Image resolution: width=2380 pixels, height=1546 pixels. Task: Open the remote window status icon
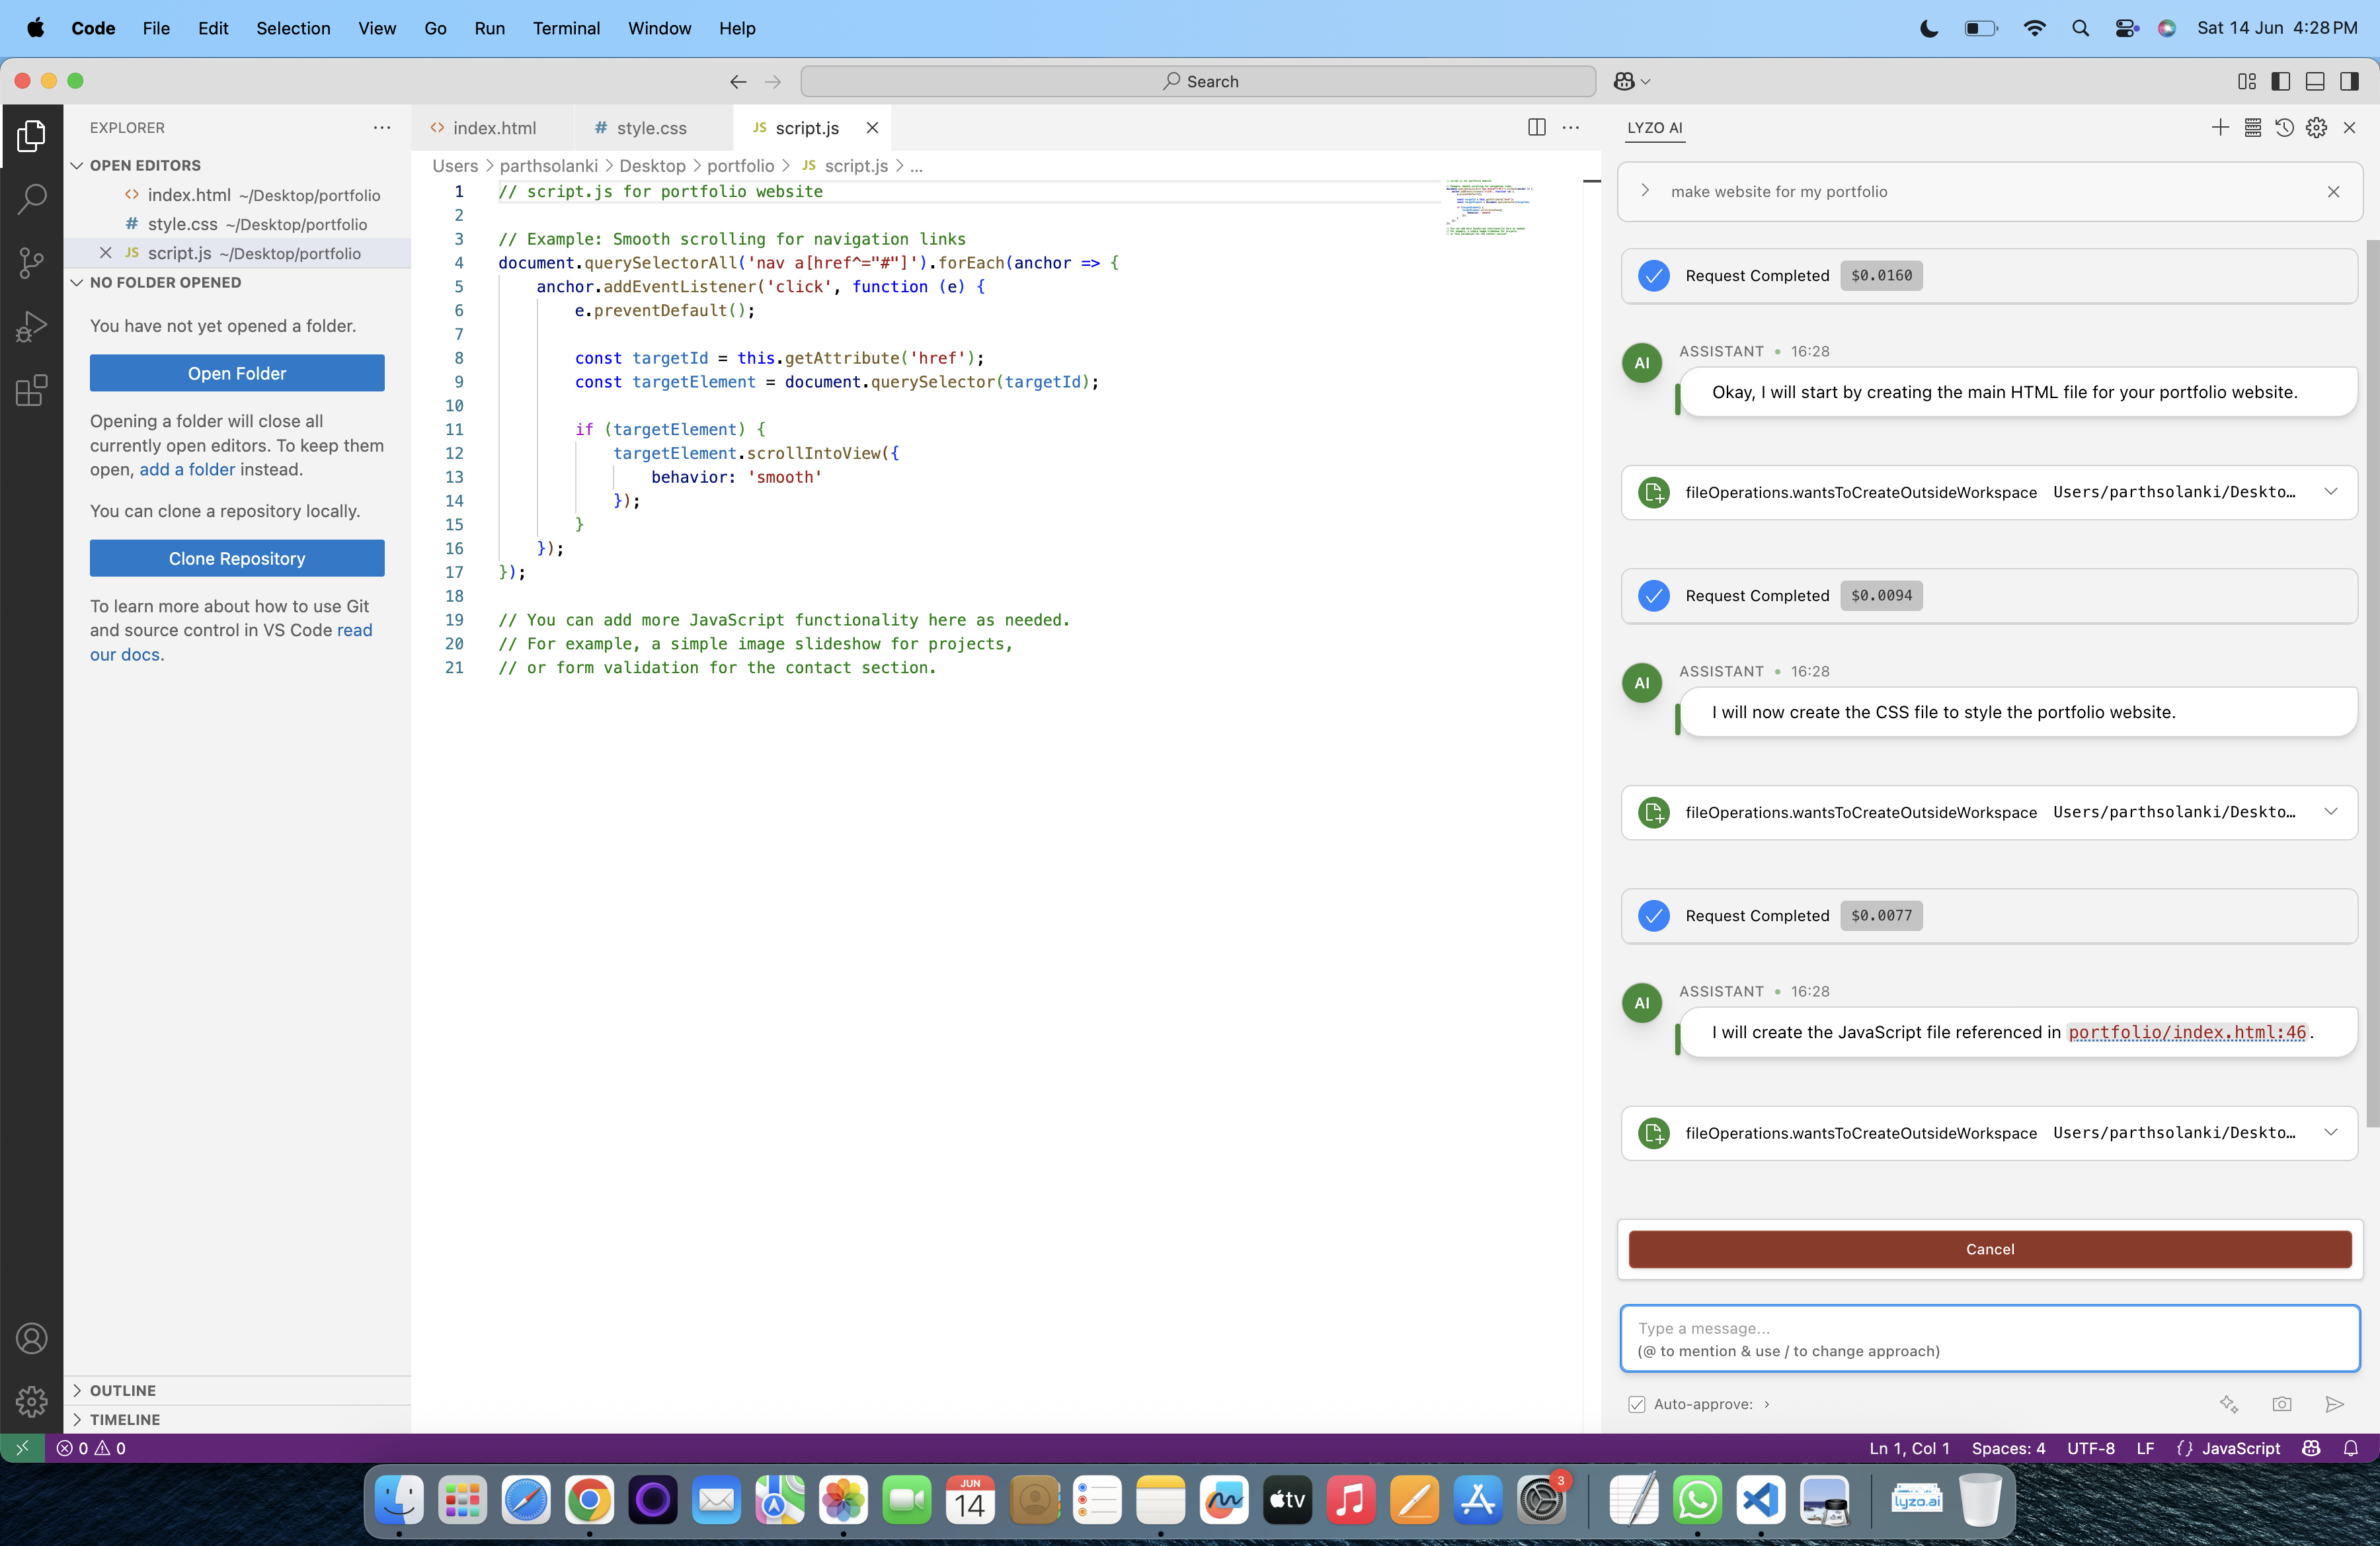pyautogui.click(x=22, y=1448)
